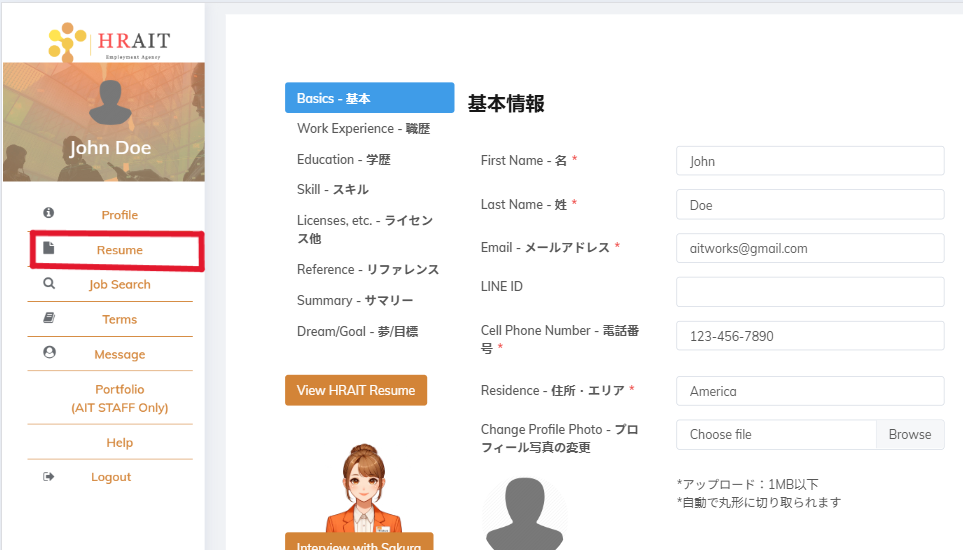The height and width of the screenshot is (550, 963).
Task: Click the HRAIT logo
Action: tap(109, 42)
